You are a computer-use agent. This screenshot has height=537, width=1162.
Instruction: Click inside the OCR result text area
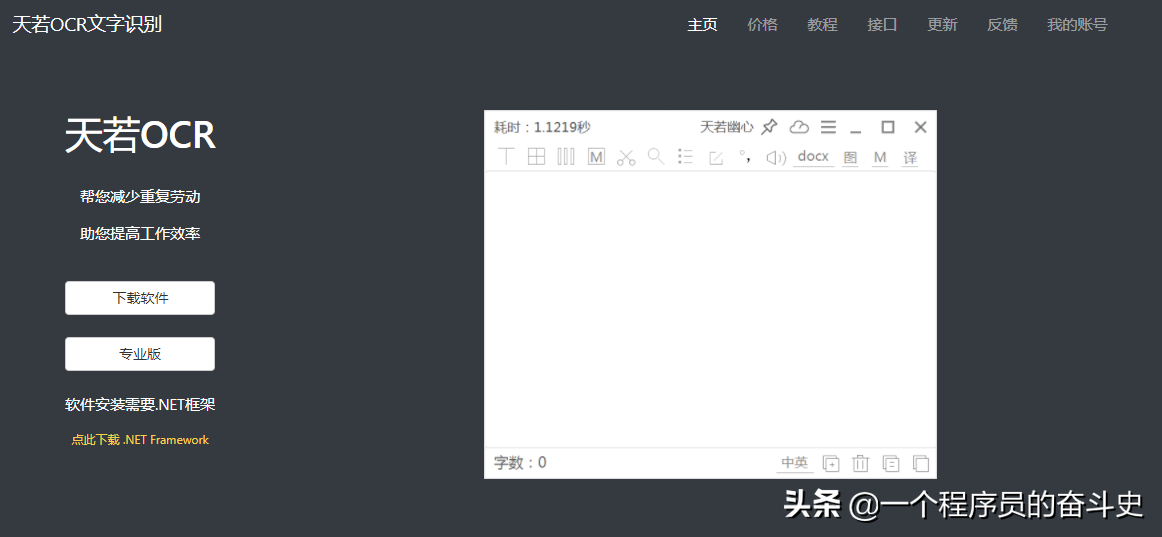pyautogui.click(x=710, y=310)
